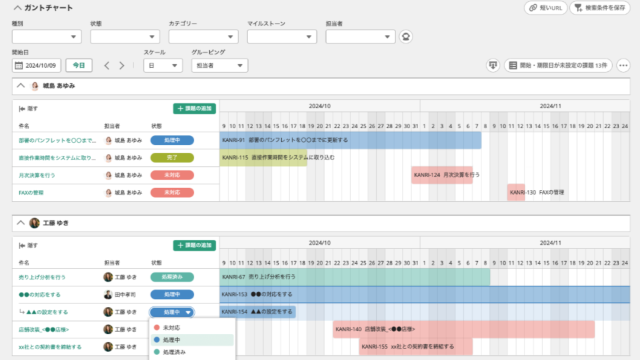Click 処理中 status badge for パンフレット row
Image resolution: width=640 pixels, height=360 pixels.
click(172, 140)
